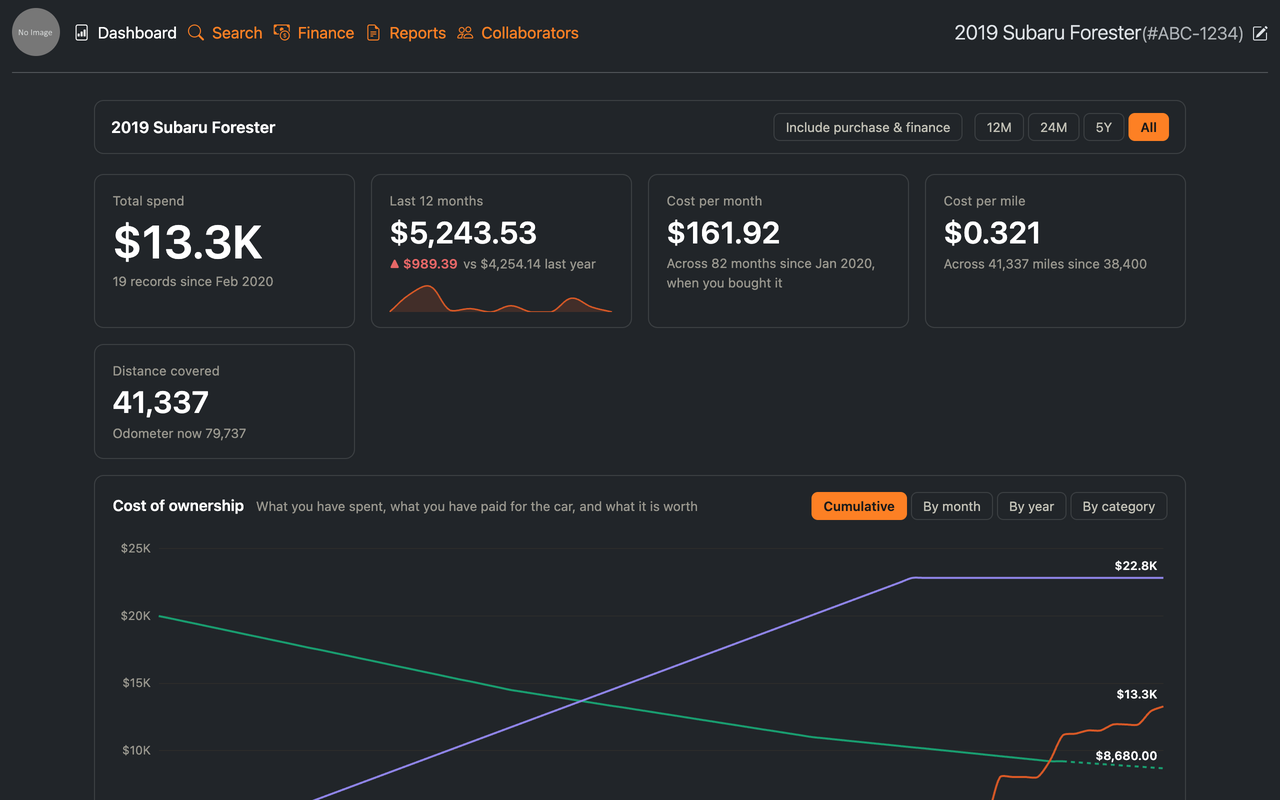The width and height of the screenshot is (1280, 800).
Task: Click the Last 12 months sparkline chart
Action: [500, 298]
